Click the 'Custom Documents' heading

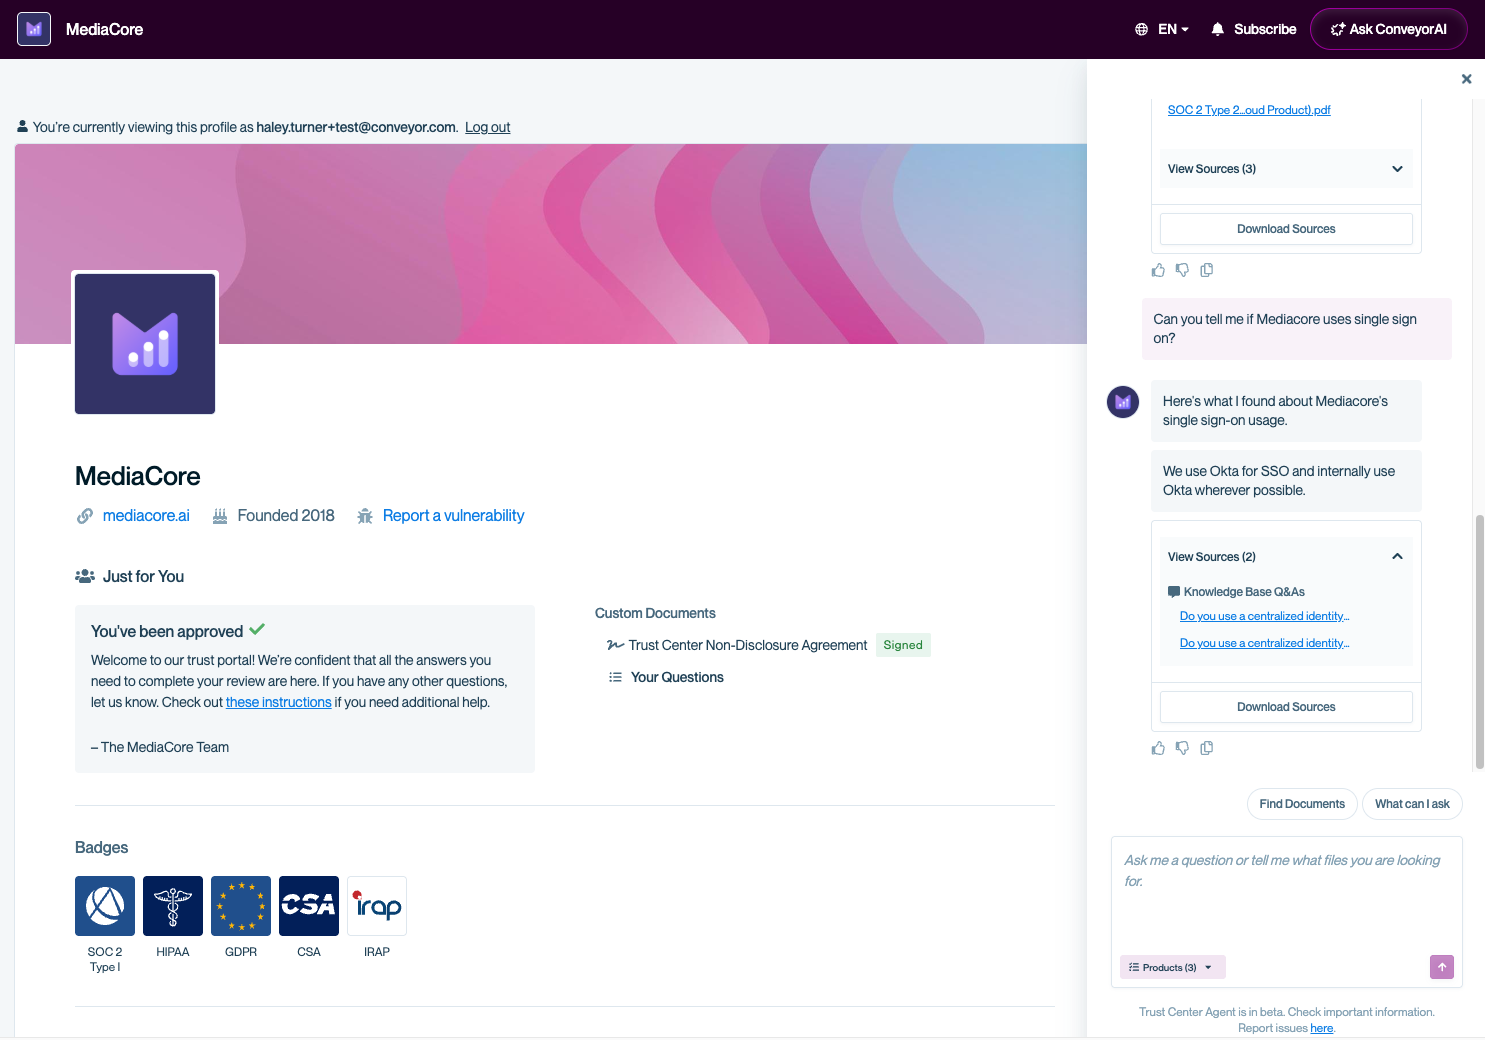655,613
